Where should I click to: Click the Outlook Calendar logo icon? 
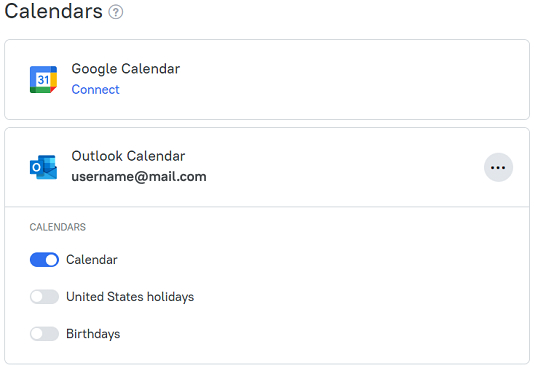[x=43, y=167]
